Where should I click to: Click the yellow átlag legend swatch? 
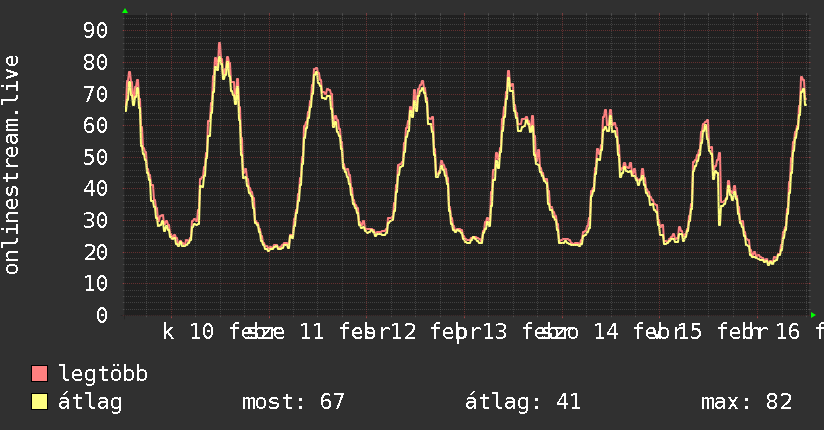click(x=40, y=402)
